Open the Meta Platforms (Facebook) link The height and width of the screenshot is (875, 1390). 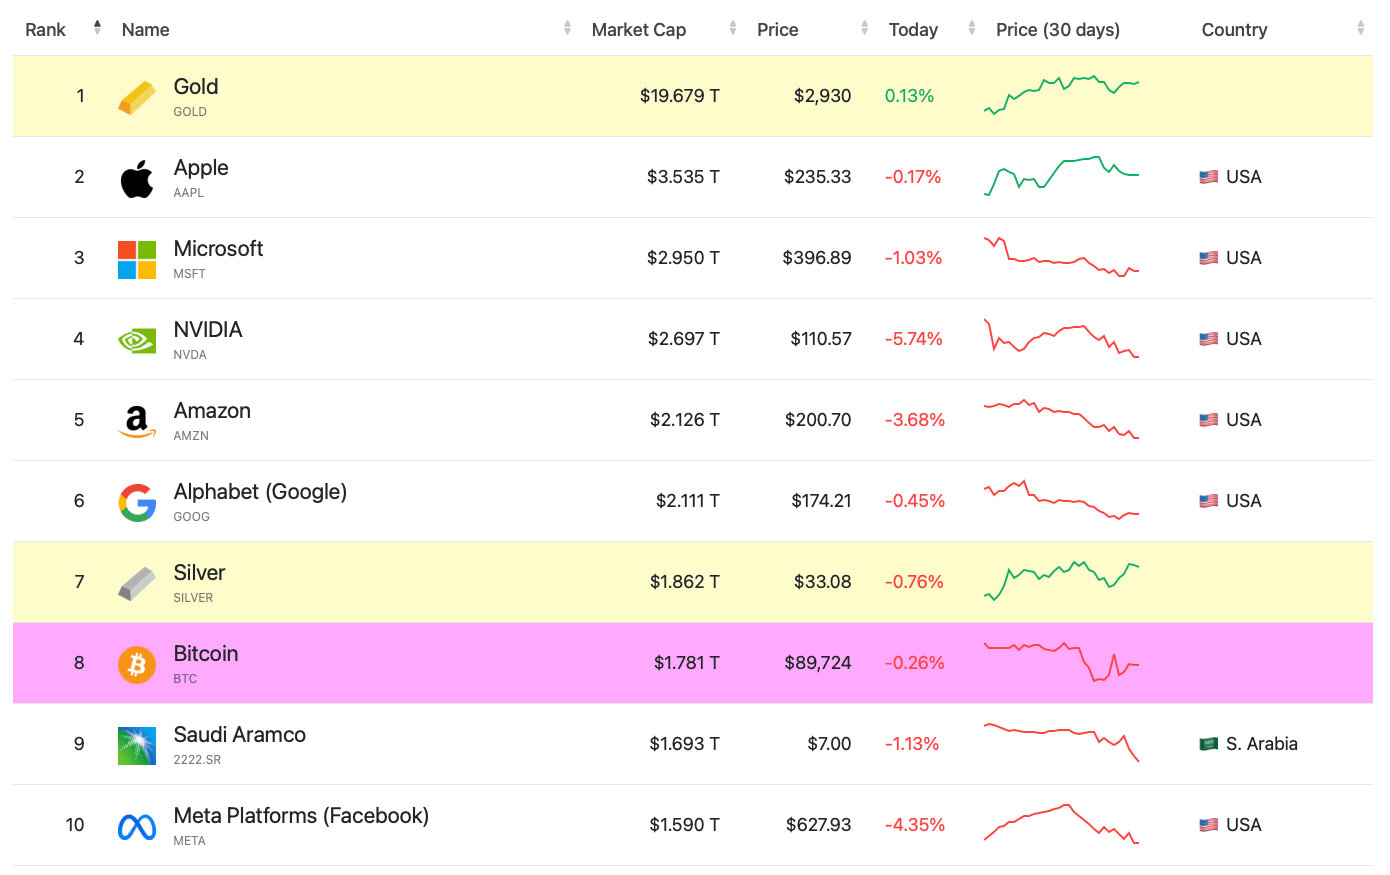pyautogui.click(x=301, y=816)
